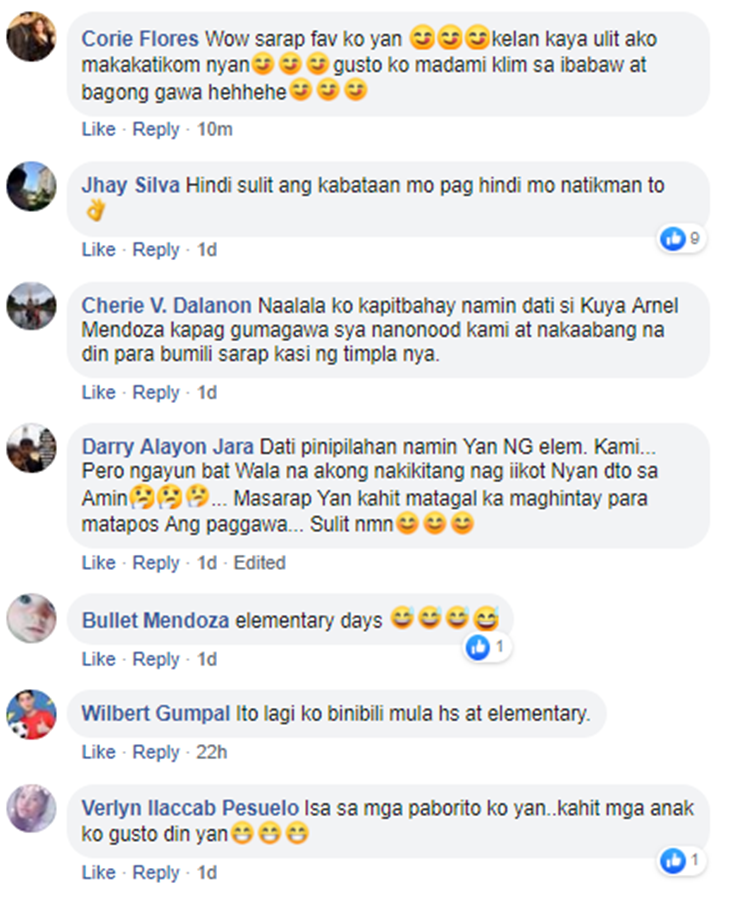Like Bullet Mendoza's elementary days comment
This screenshot has height=900, width=750.
(x=99, y=659)
